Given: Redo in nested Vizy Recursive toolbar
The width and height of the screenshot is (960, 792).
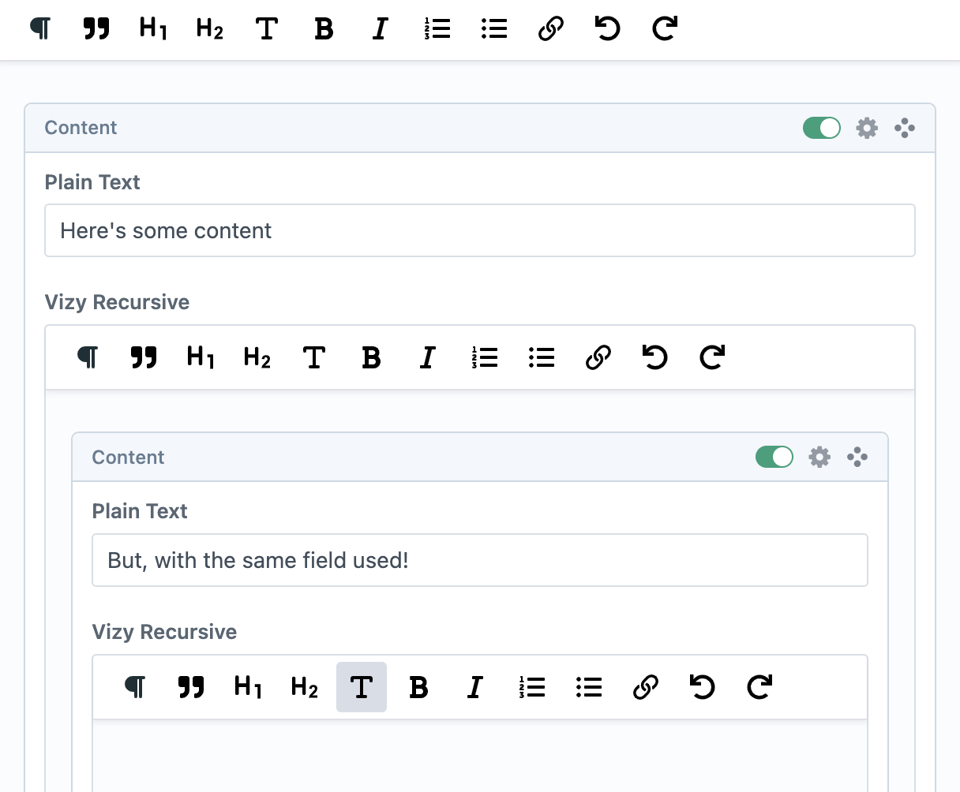Looking at the screenshot, I should [759, 687].
